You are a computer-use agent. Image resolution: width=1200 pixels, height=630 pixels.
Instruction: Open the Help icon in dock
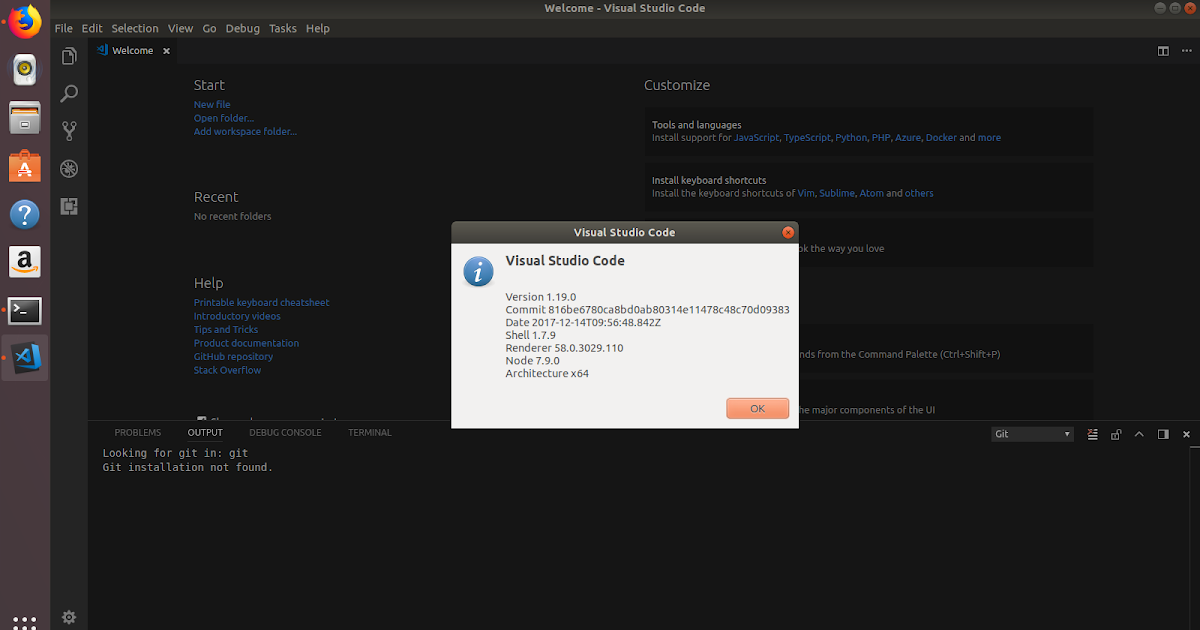25,214
